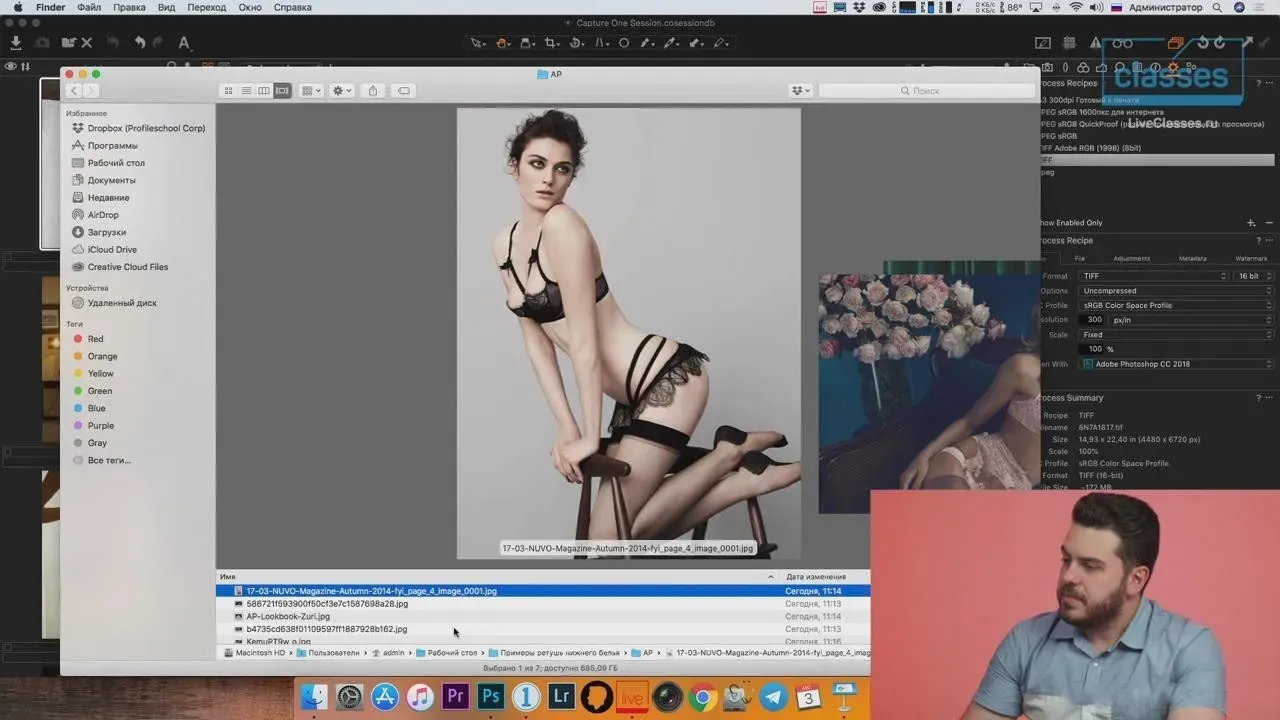Open Рабочий стол in Finder sidebar
The image size is (1280, 720).
coord(116,163)
